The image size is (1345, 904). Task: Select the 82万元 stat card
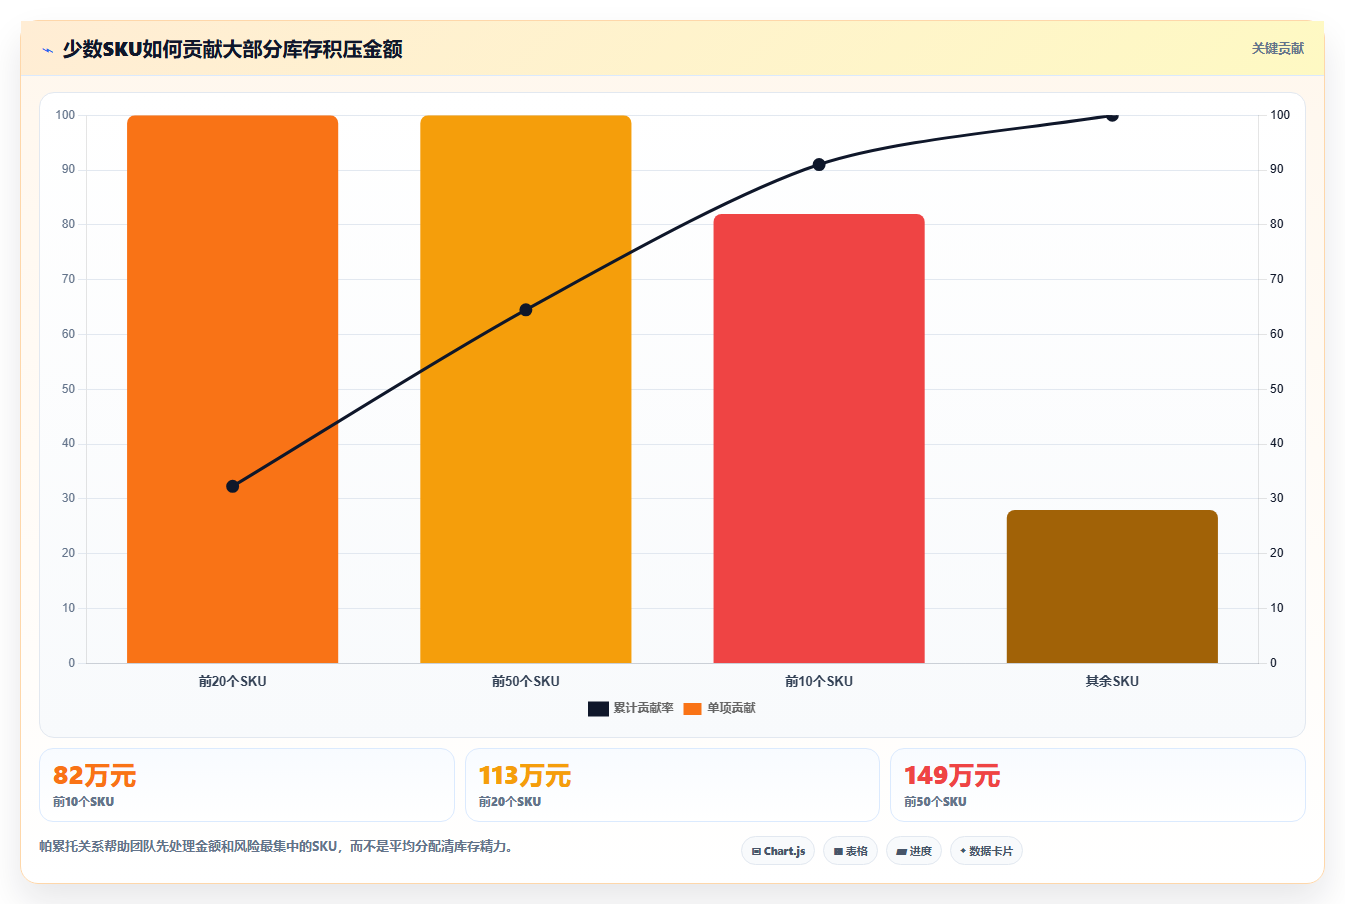click(x=247, y=785)
